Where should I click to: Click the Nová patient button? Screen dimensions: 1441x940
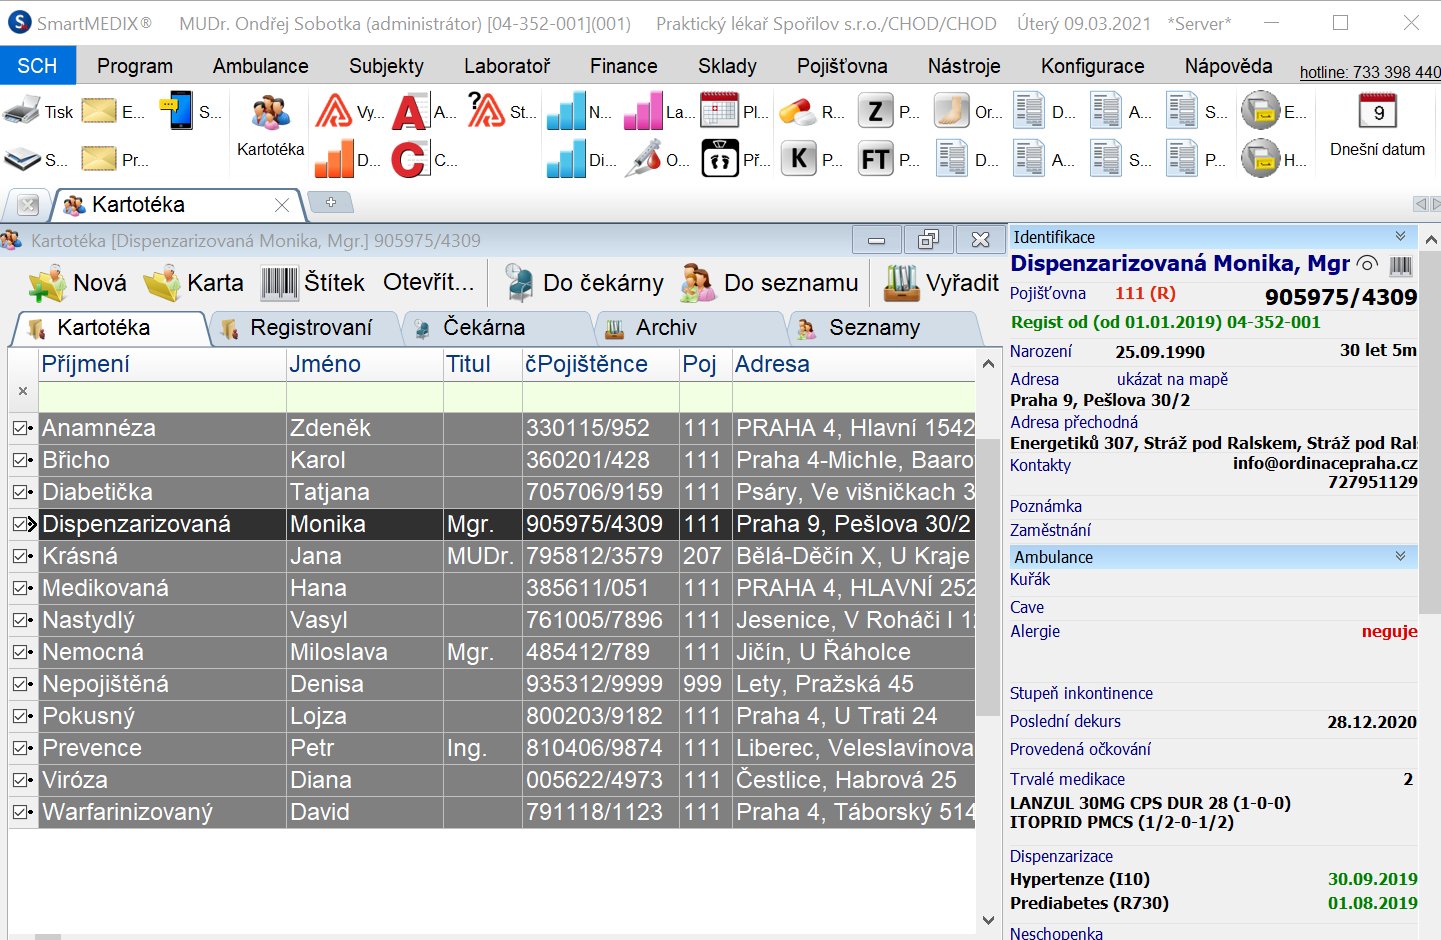pyautogui.click(x=77, y=283)
